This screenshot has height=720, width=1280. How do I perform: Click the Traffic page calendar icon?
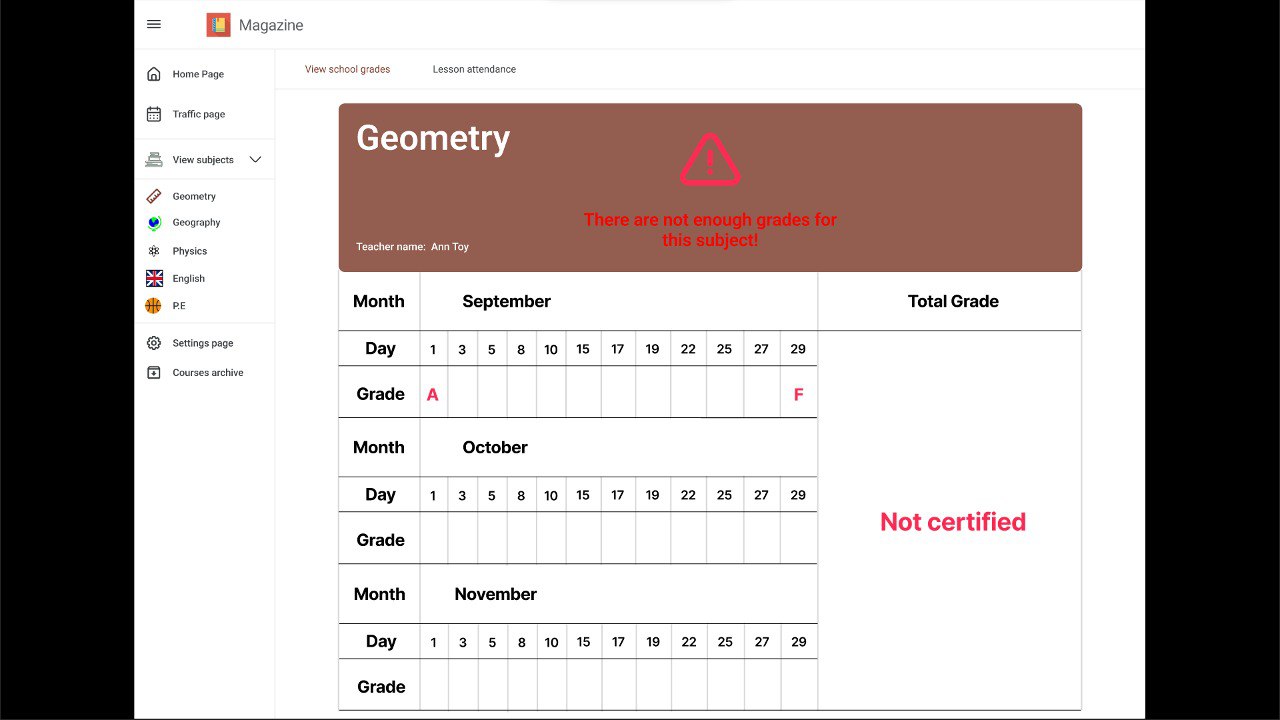154,114
